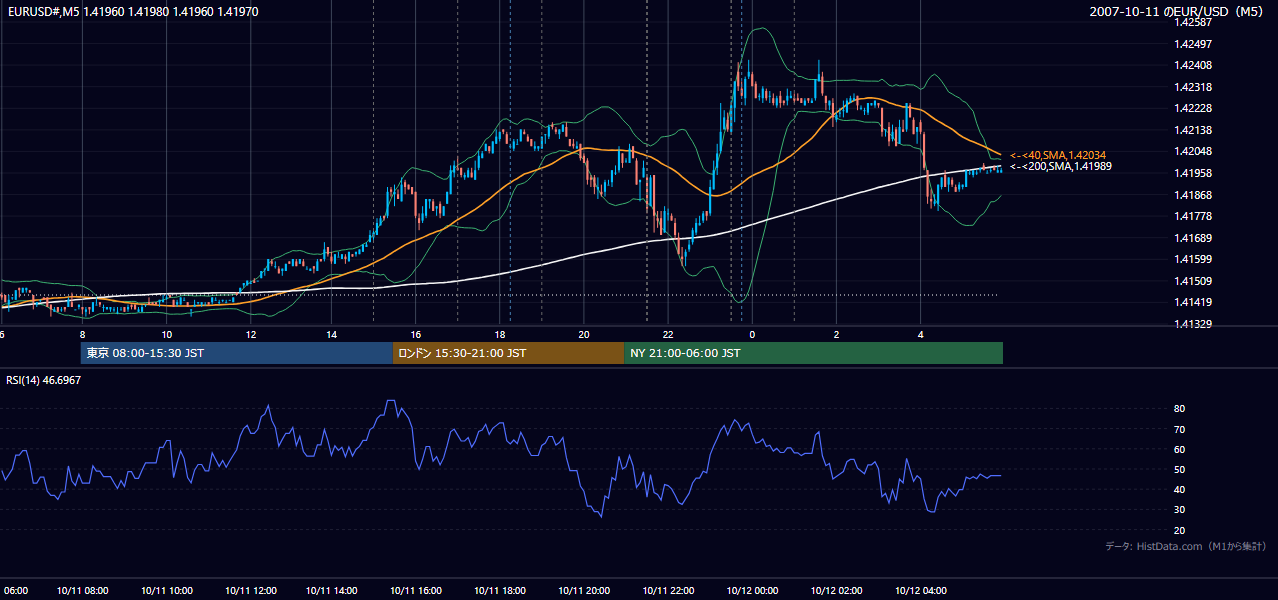The image size is (1278, 600).
Task: Click hour label 12 under the candlestick chart
Action: 250,335
